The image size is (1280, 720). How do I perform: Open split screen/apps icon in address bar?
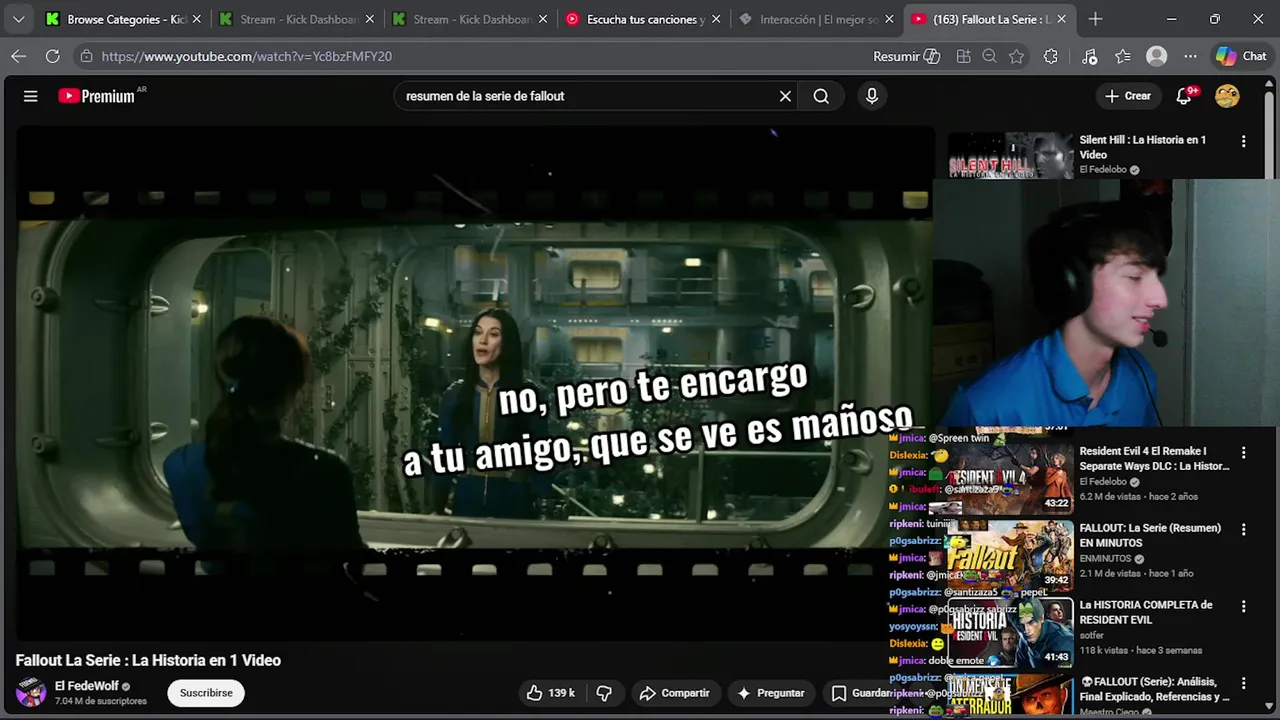(964, 56)
